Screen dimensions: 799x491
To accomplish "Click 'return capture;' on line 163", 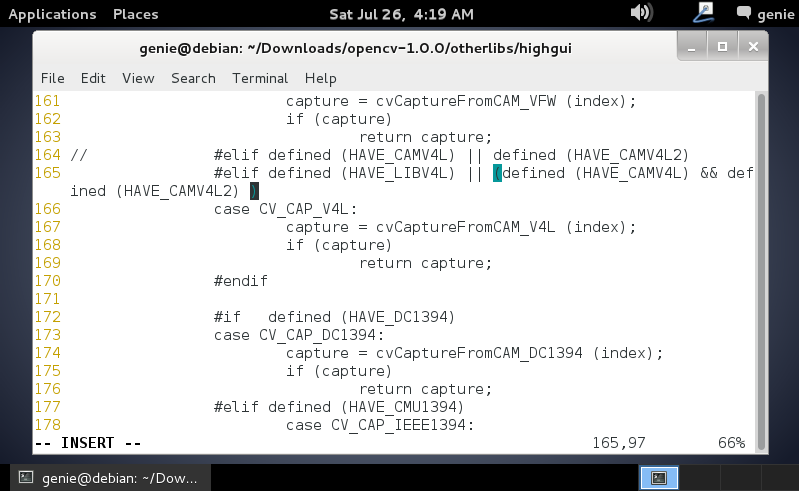I will pyautogui.click(x=425, y=137).
